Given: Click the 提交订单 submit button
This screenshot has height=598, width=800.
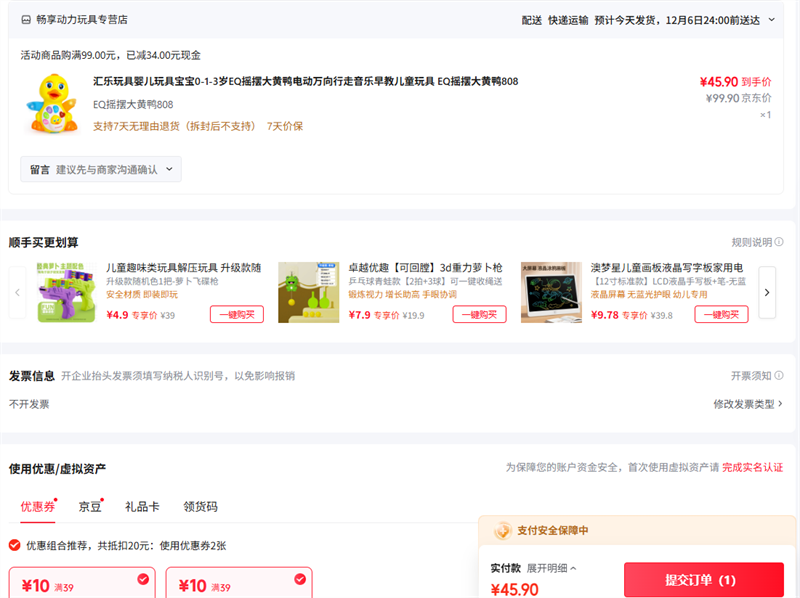Looking at the screenshot, I should click(703, 580).
